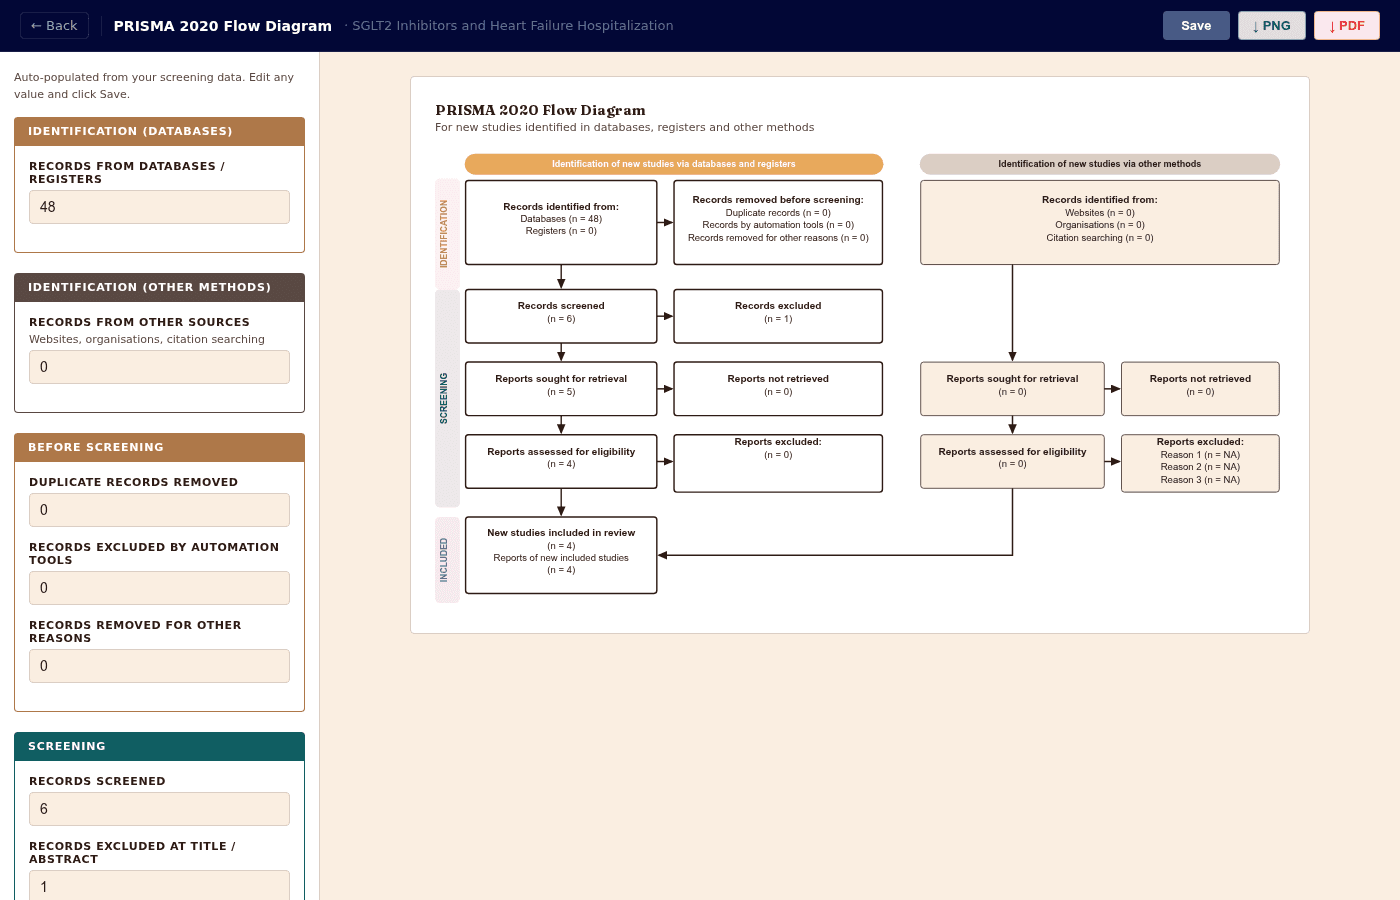This screenshot has width=1400, height=900.
Task: Click 'Records identified from: Databases' box
Action: [561, 222]
